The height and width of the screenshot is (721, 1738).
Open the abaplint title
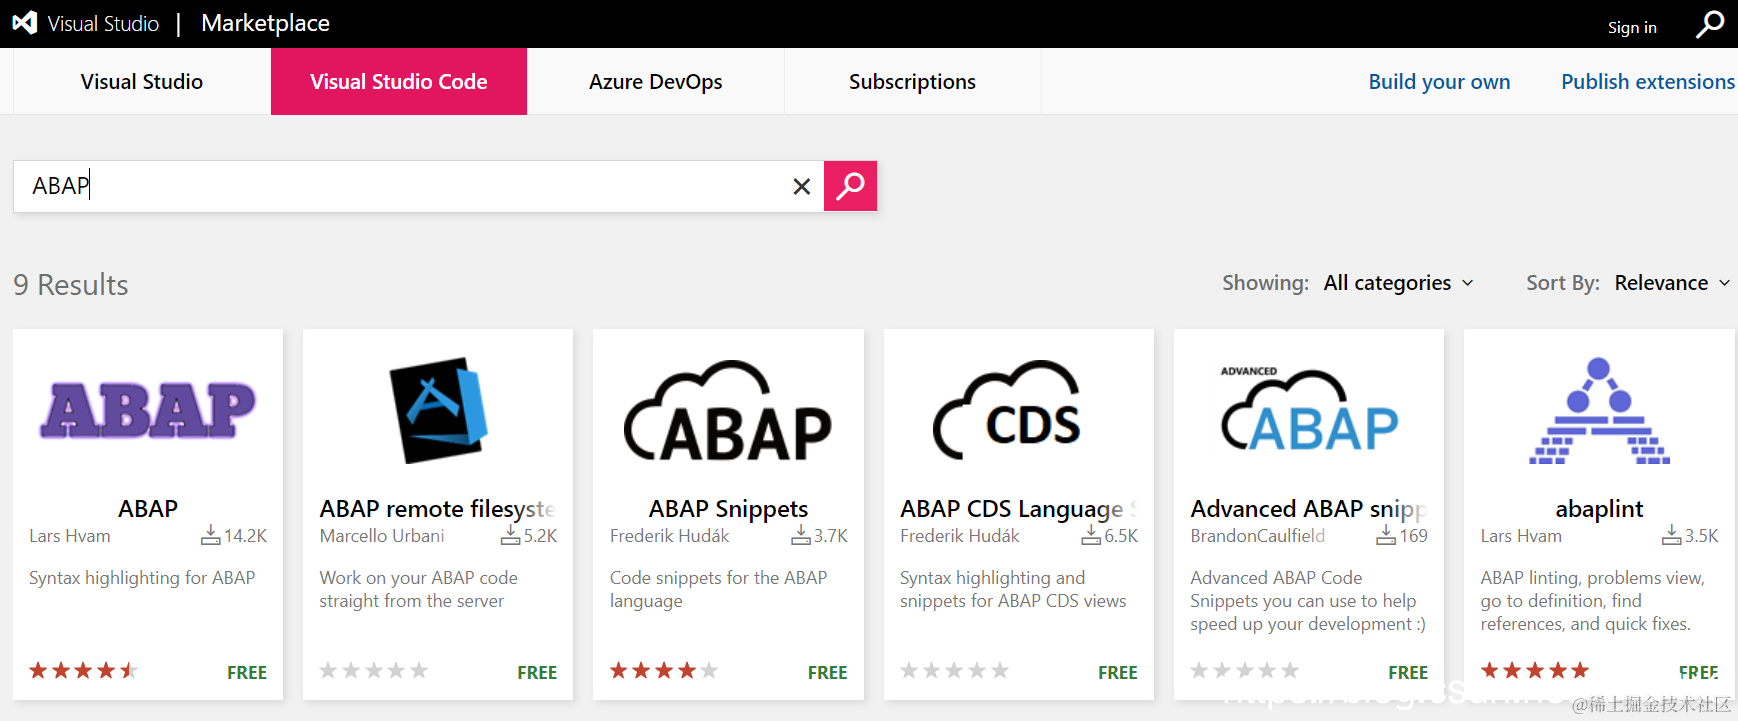coord(1599,509)
